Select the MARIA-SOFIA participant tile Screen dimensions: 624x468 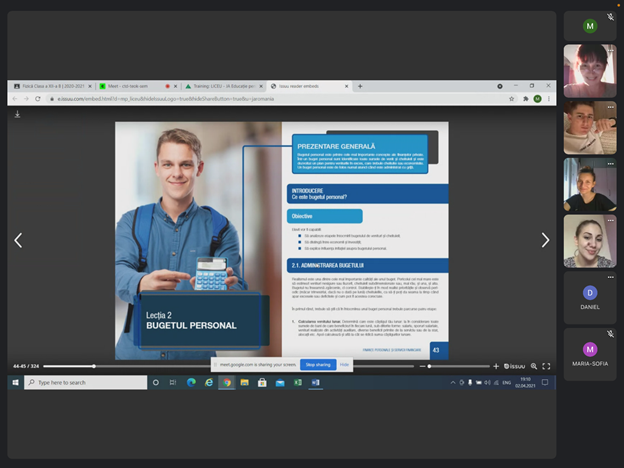(x=590, y=354)
